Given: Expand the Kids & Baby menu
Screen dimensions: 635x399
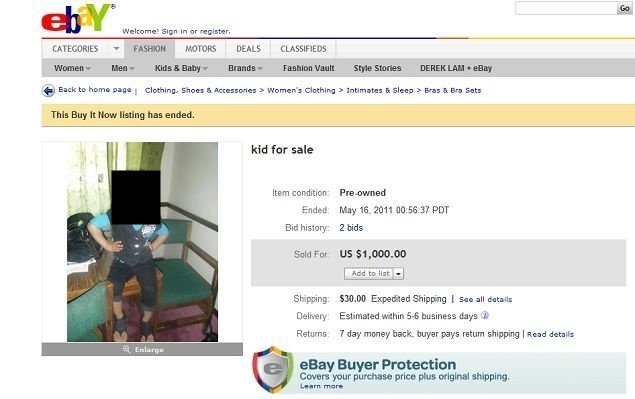Looking at the screenshot, I should (181, 68).
